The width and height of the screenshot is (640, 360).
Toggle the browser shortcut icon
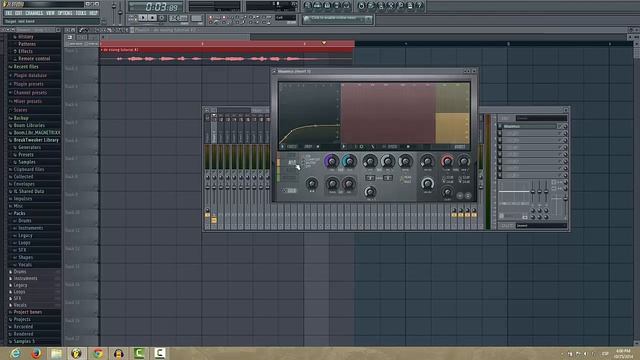click(337, 6)
